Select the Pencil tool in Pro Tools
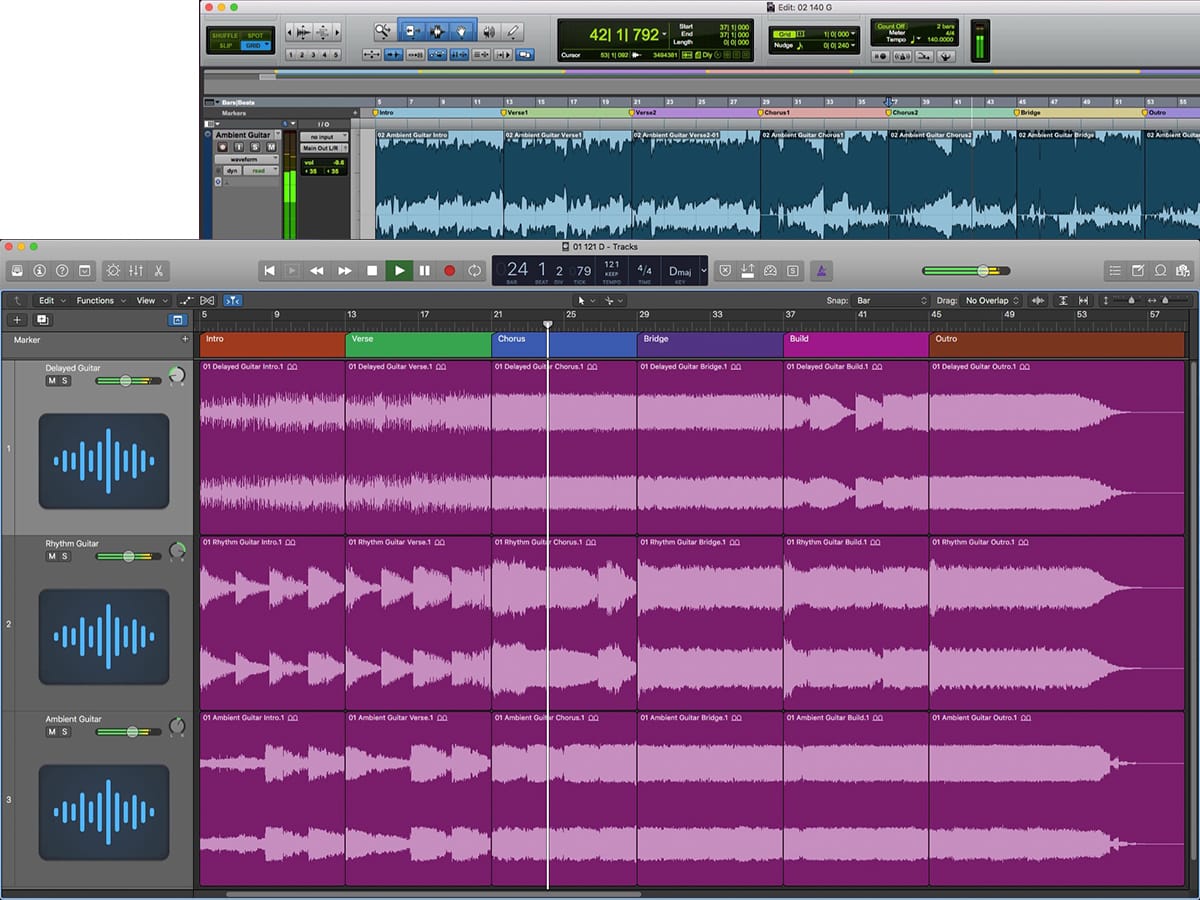 [513, 31]
